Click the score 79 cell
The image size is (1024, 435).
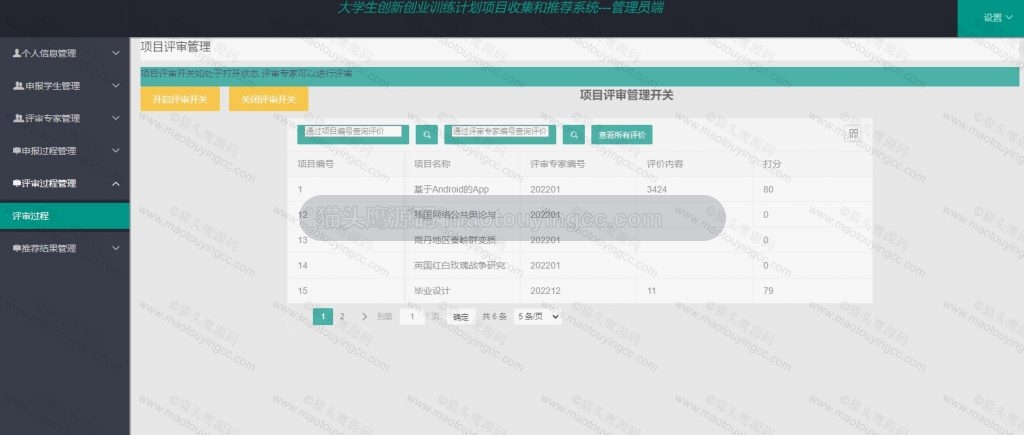(812, 291)
